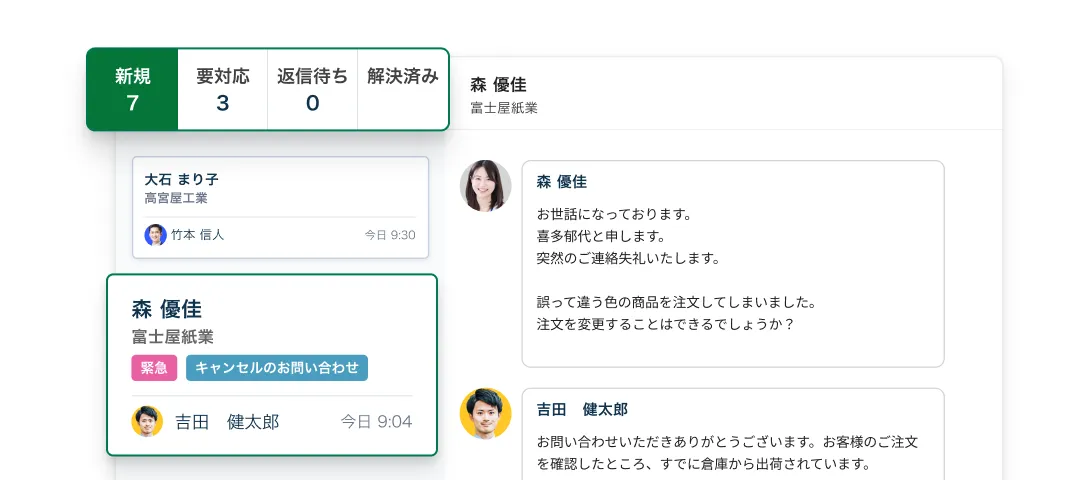Viewport: 1080px width, 480px height.
Task: Click 吉田 健太郎's profile photo in the thread
Action: coord(486,413)
